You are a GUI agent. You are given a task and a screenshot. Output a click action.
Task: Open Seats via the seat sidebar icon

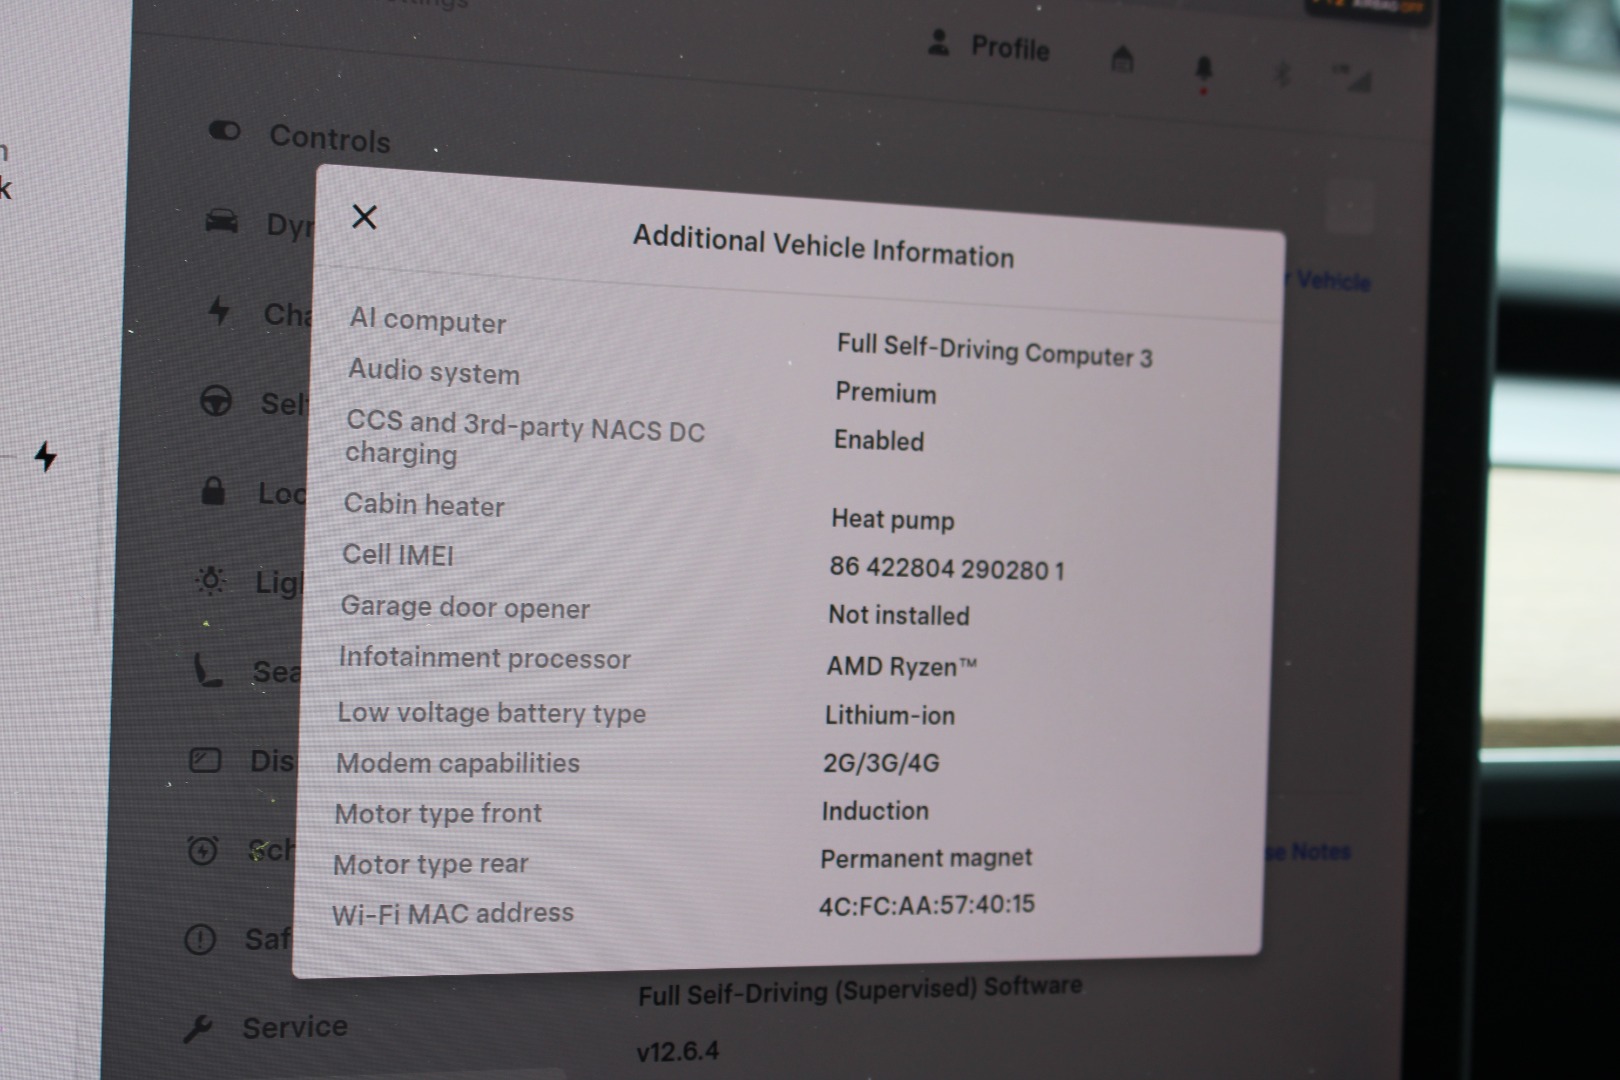click(208, 669)
